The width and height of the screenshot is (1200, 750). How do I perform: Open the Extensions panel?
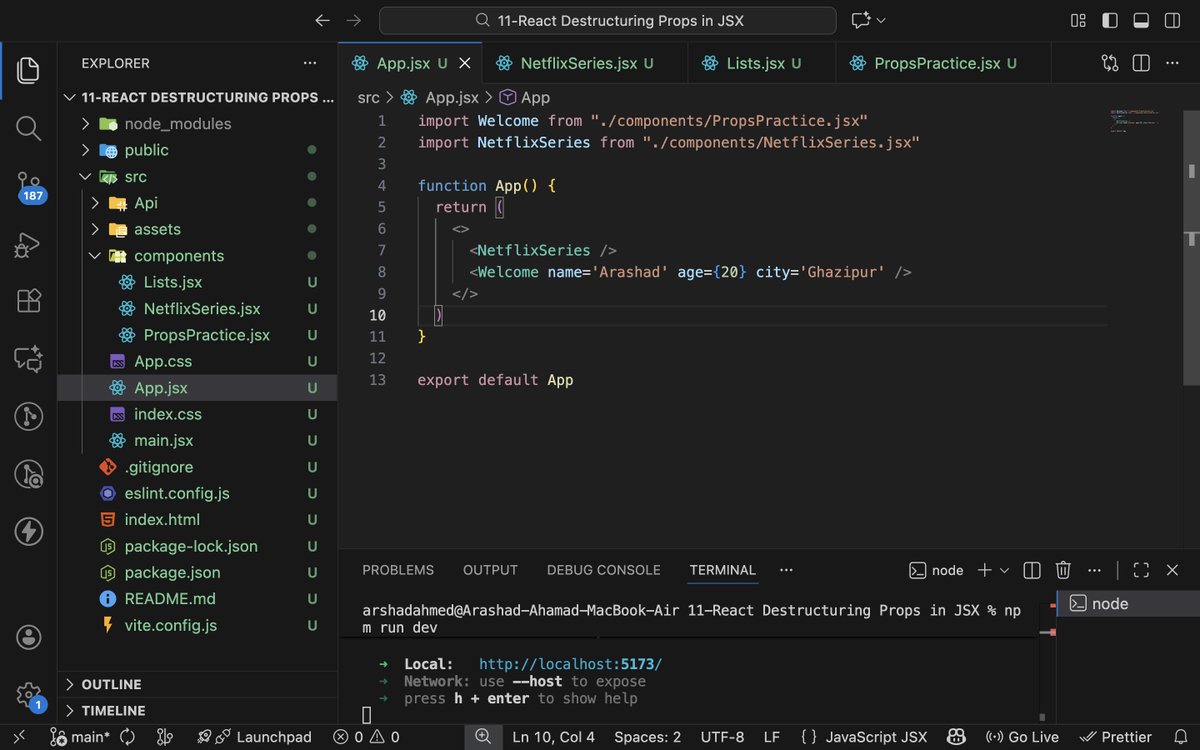coord(27,300)
